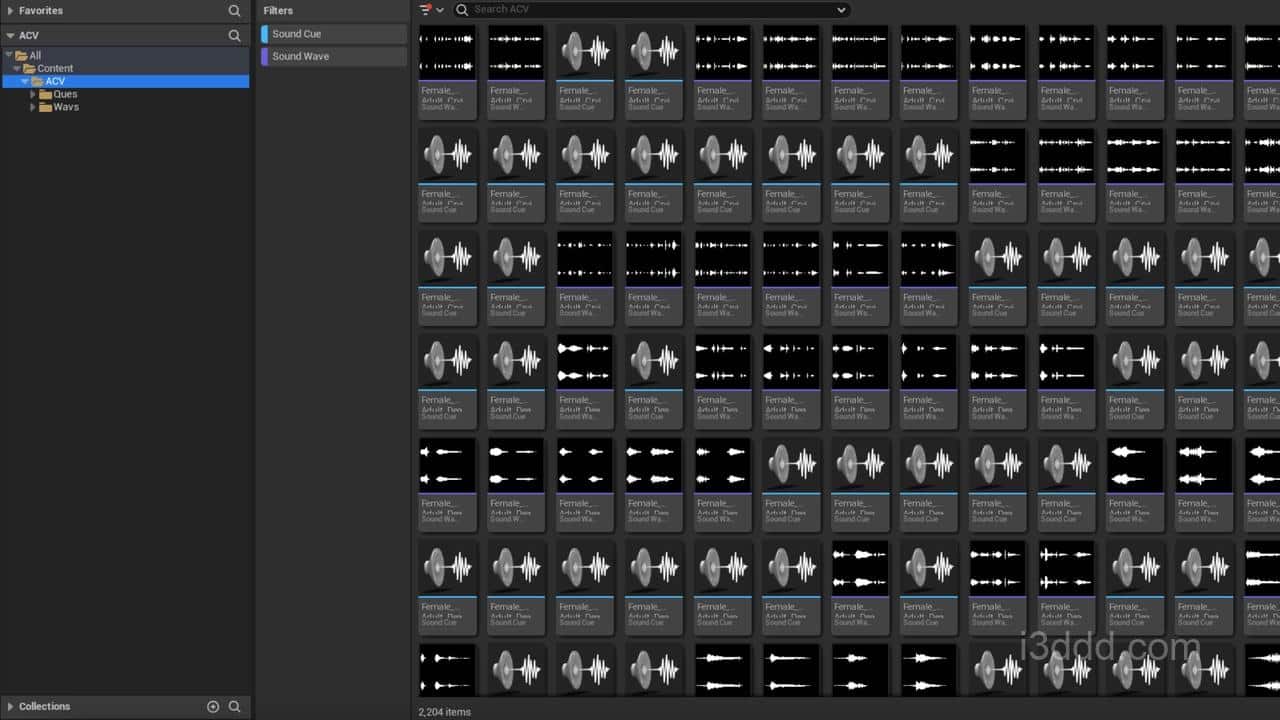1280x720 pixels.
Task: Select the highlighted ACV folder
Action: pos(55,82)
